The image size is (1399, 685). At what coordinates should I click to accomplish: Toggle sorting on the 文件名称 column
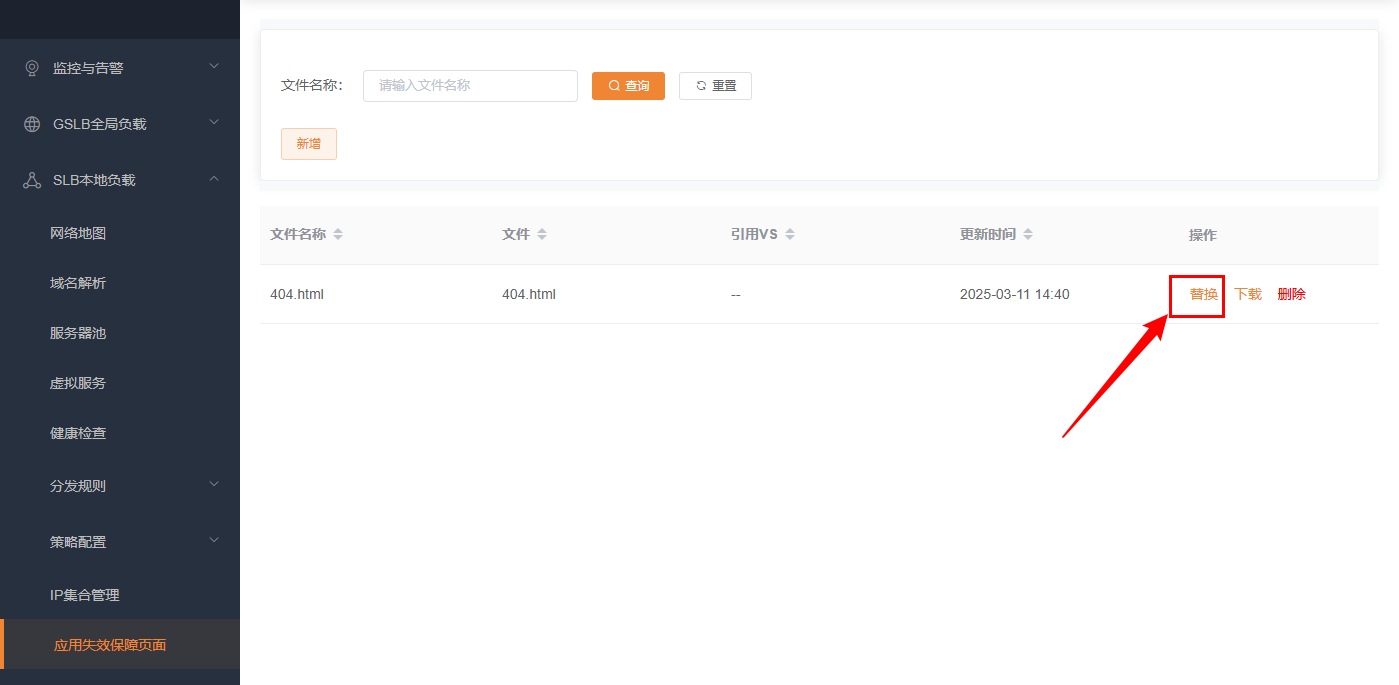click(x=337, y=233)
